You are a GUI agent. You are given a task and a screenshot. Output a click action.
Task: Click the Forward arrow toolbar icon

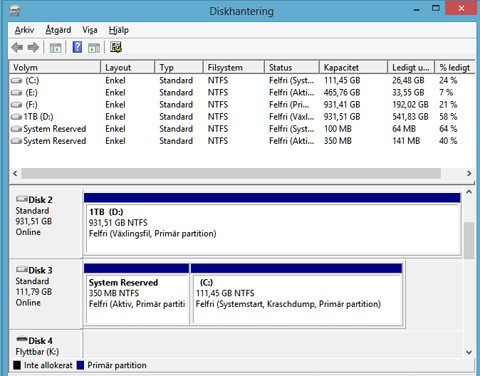pos(33,48)
